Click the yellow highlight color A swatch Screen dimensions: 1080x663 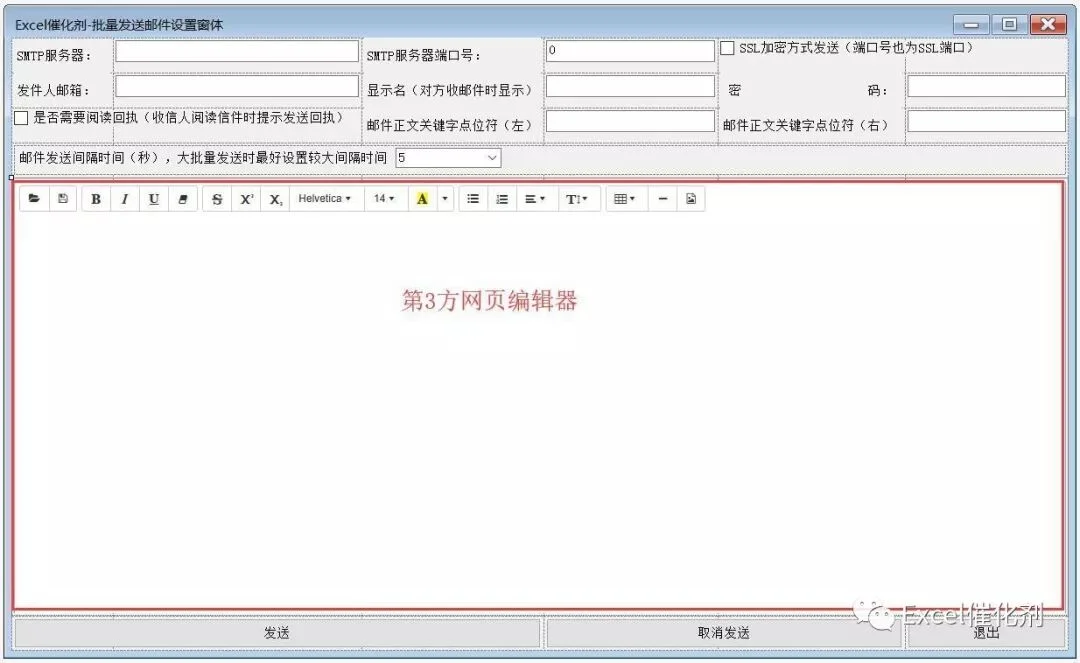tap(422, 199)
